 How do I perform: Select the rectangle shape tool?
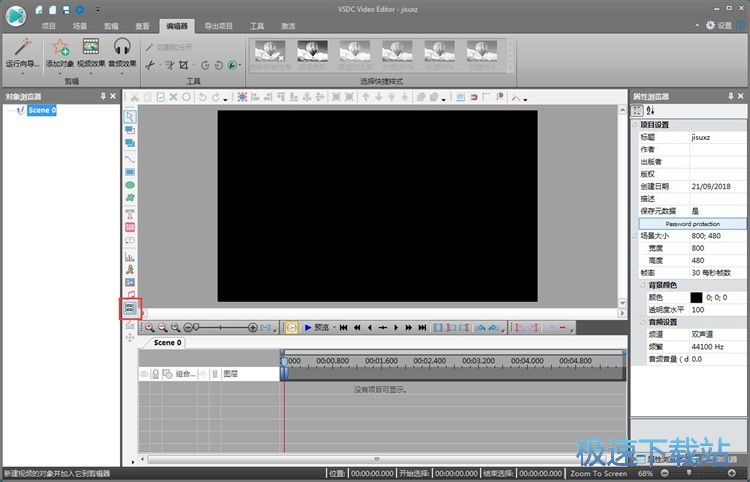(x=130, y=171)
